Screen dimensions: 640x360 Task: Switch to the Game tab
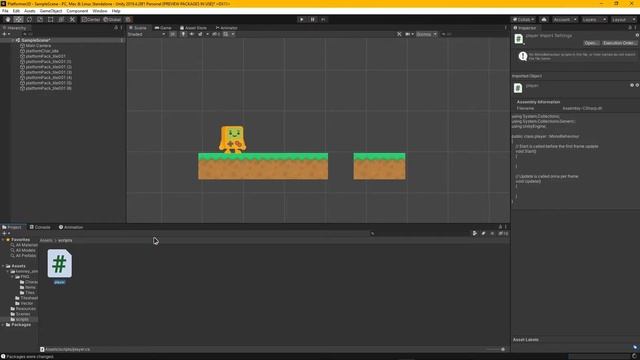pyautogui.click(x=163, y=28)
